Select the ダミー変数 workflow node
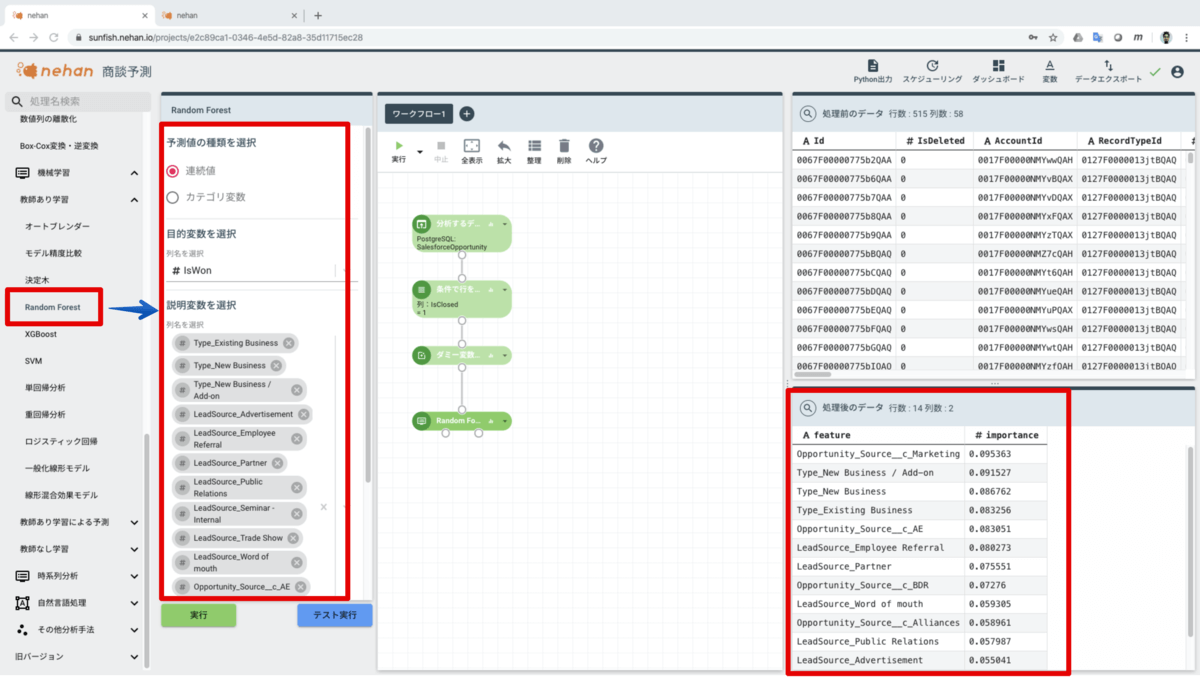 461,355
